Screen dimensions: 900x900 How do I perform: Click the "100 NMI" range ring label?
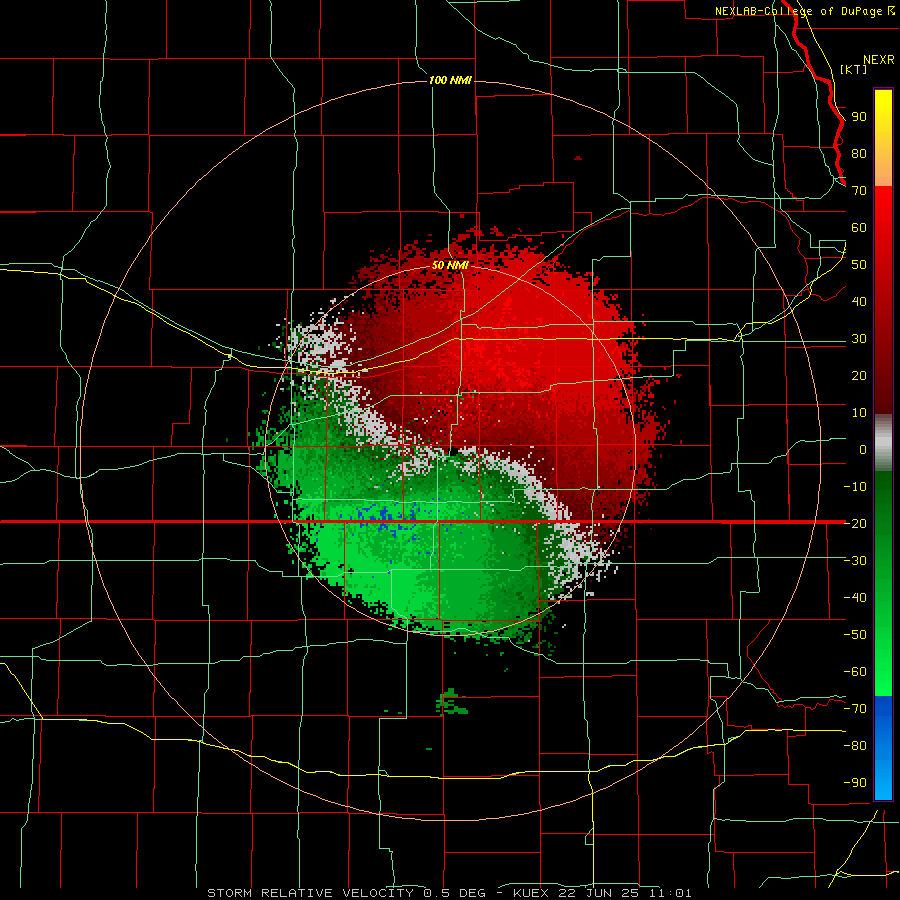[x=450, y=80]
